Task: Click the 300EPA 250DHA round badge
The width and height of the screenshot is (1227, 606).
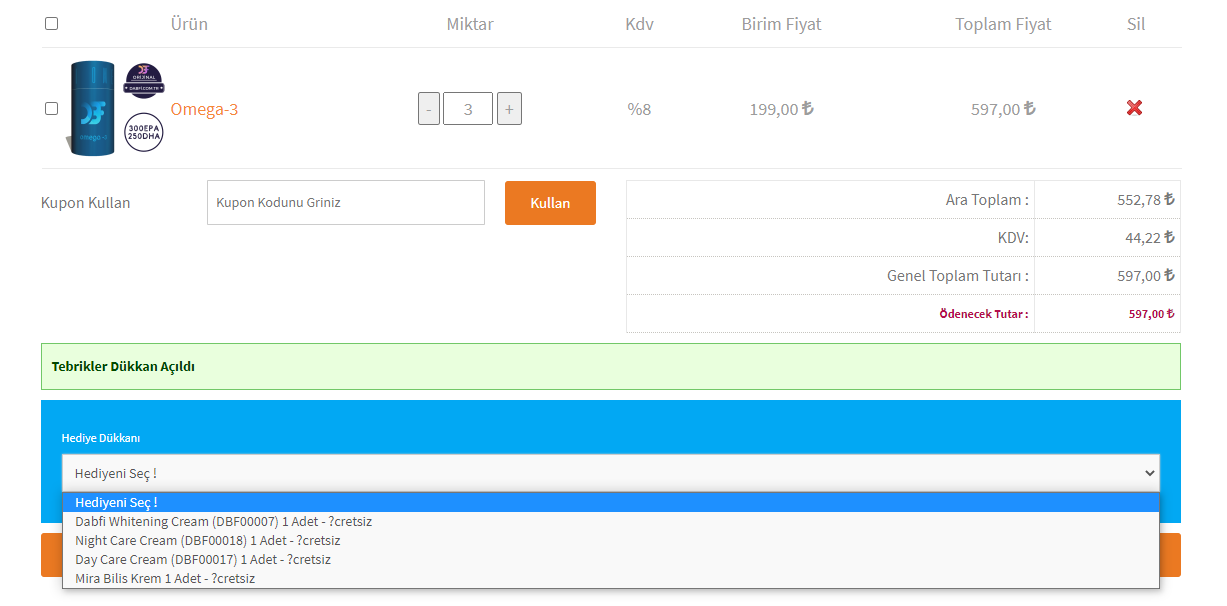Action: (144, 133)
